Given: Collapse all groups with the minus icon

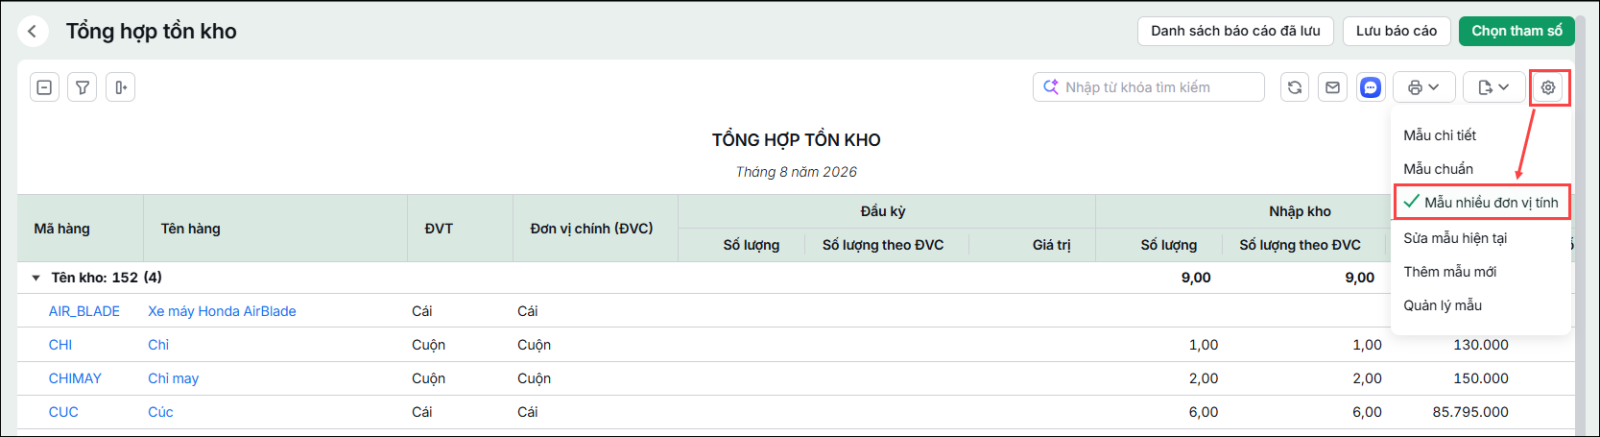Looking at the screenshot, I should tap(45, 87).
